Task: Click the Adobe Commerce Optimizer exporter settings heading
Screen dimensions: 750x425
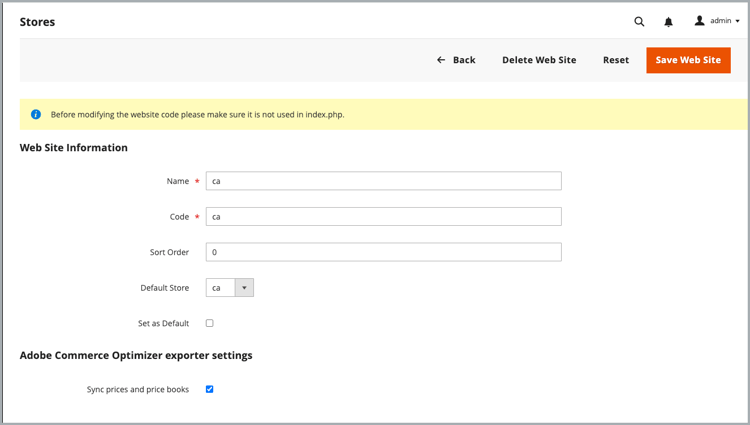Action: 136,355
